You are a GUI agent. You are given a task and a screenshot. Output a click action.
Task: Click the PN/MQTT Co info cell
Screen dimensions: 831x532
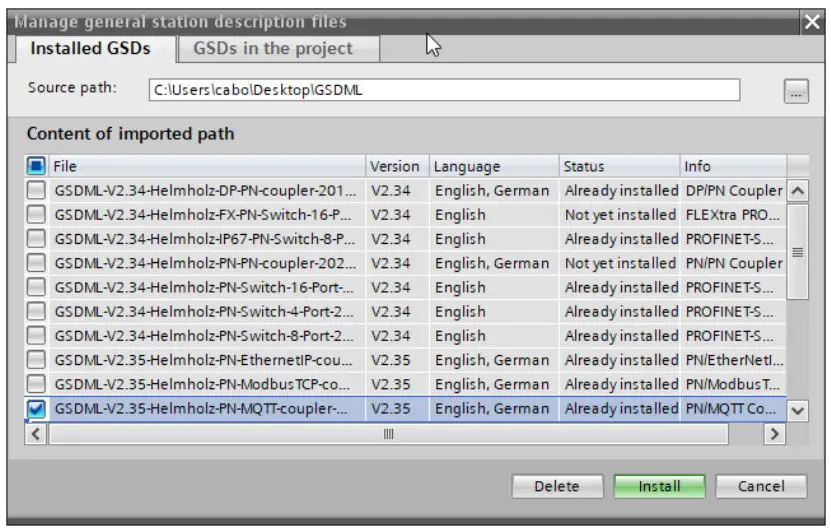click(x=731, y=409)
